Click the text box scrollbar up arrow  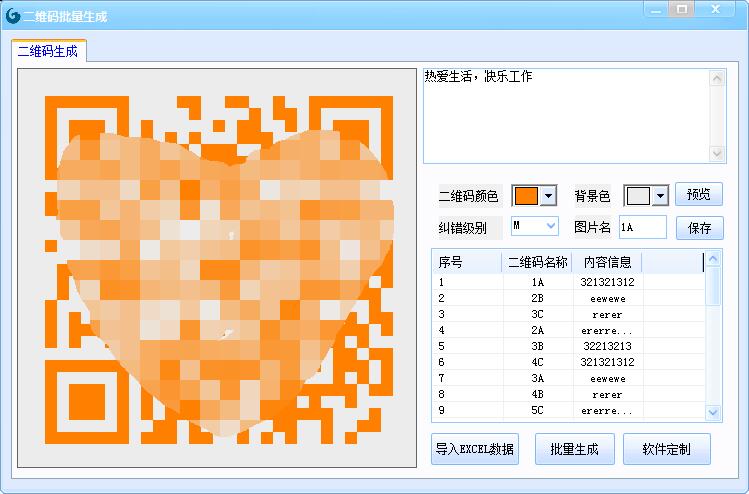click(717, 78)
